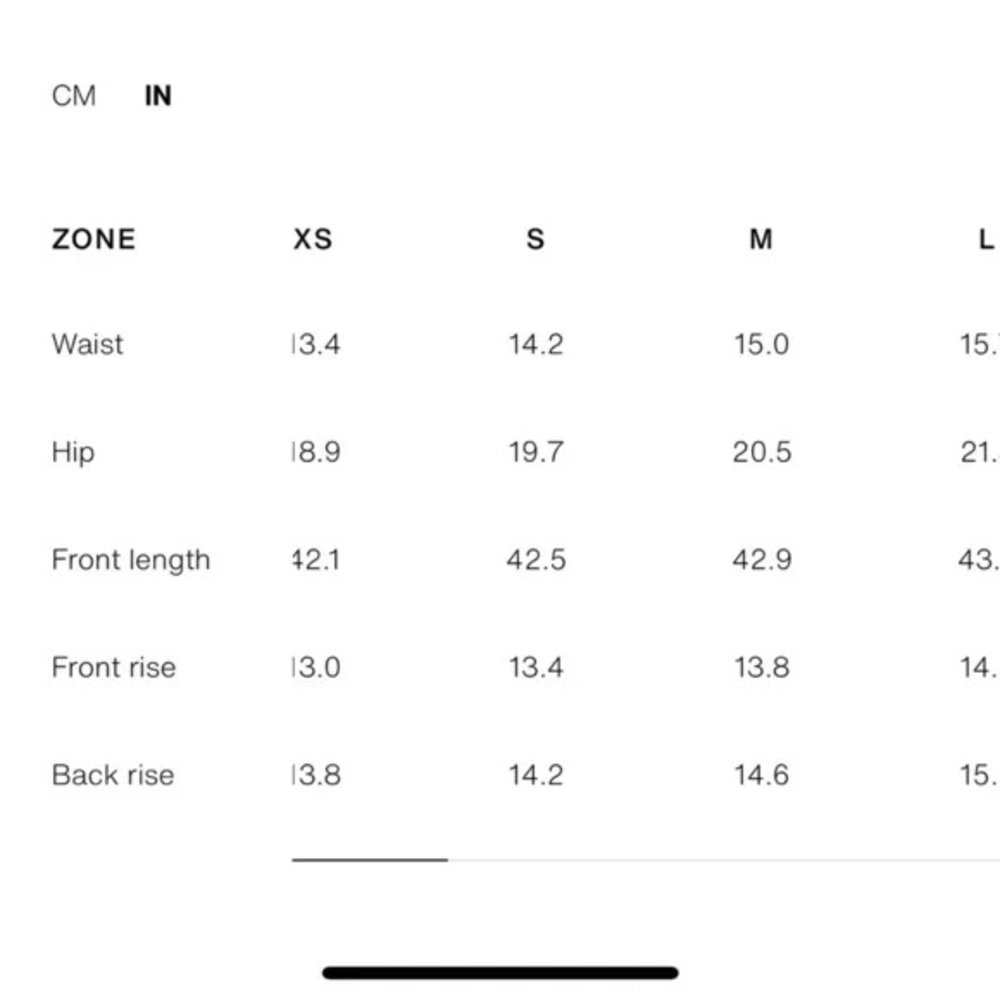The height and width of the screenshot is (1000, 1000).
Task: Click hip value 20.5 for size M
Action: (x=762, y=453)
